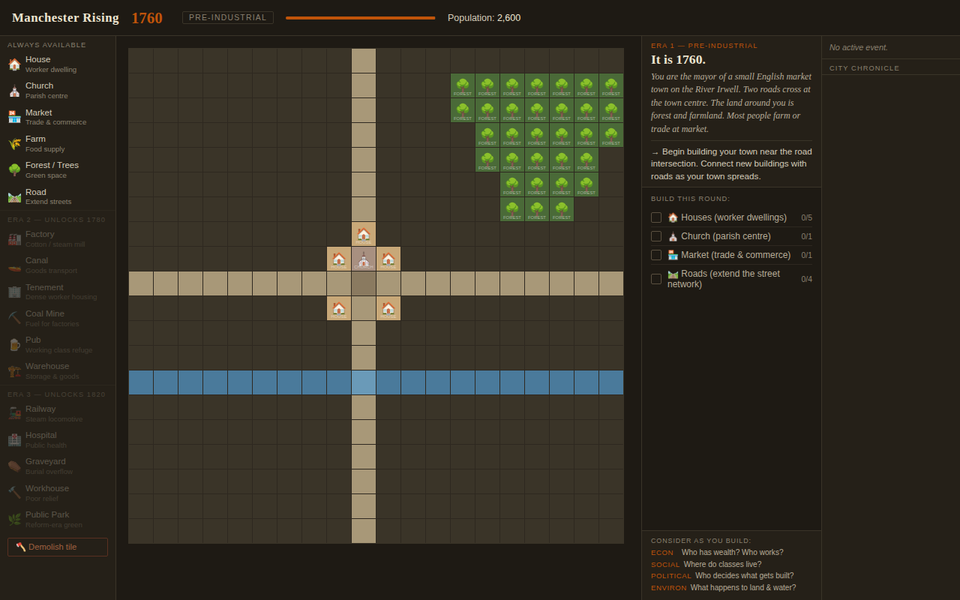Click the locked Workhouse tool
Image resolution: width=960 pixels, height=600 pixels.
58,493
